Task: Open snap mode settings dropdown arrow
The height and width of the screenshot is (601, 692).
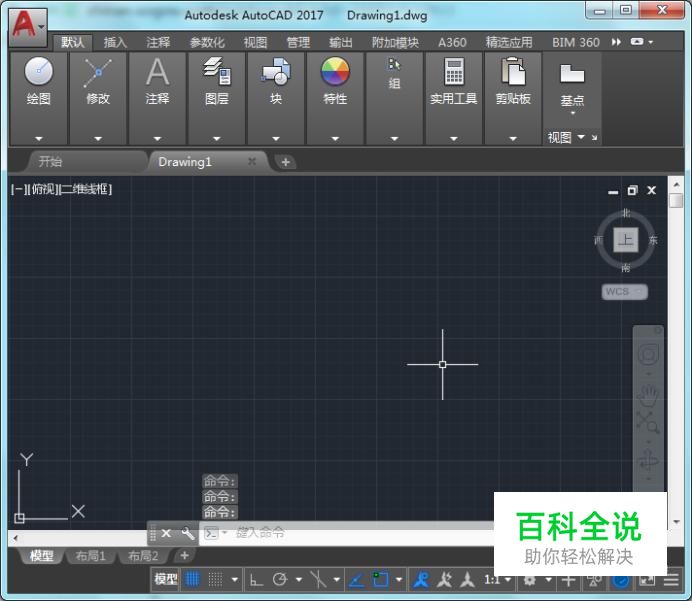Action: coord(235,579)
